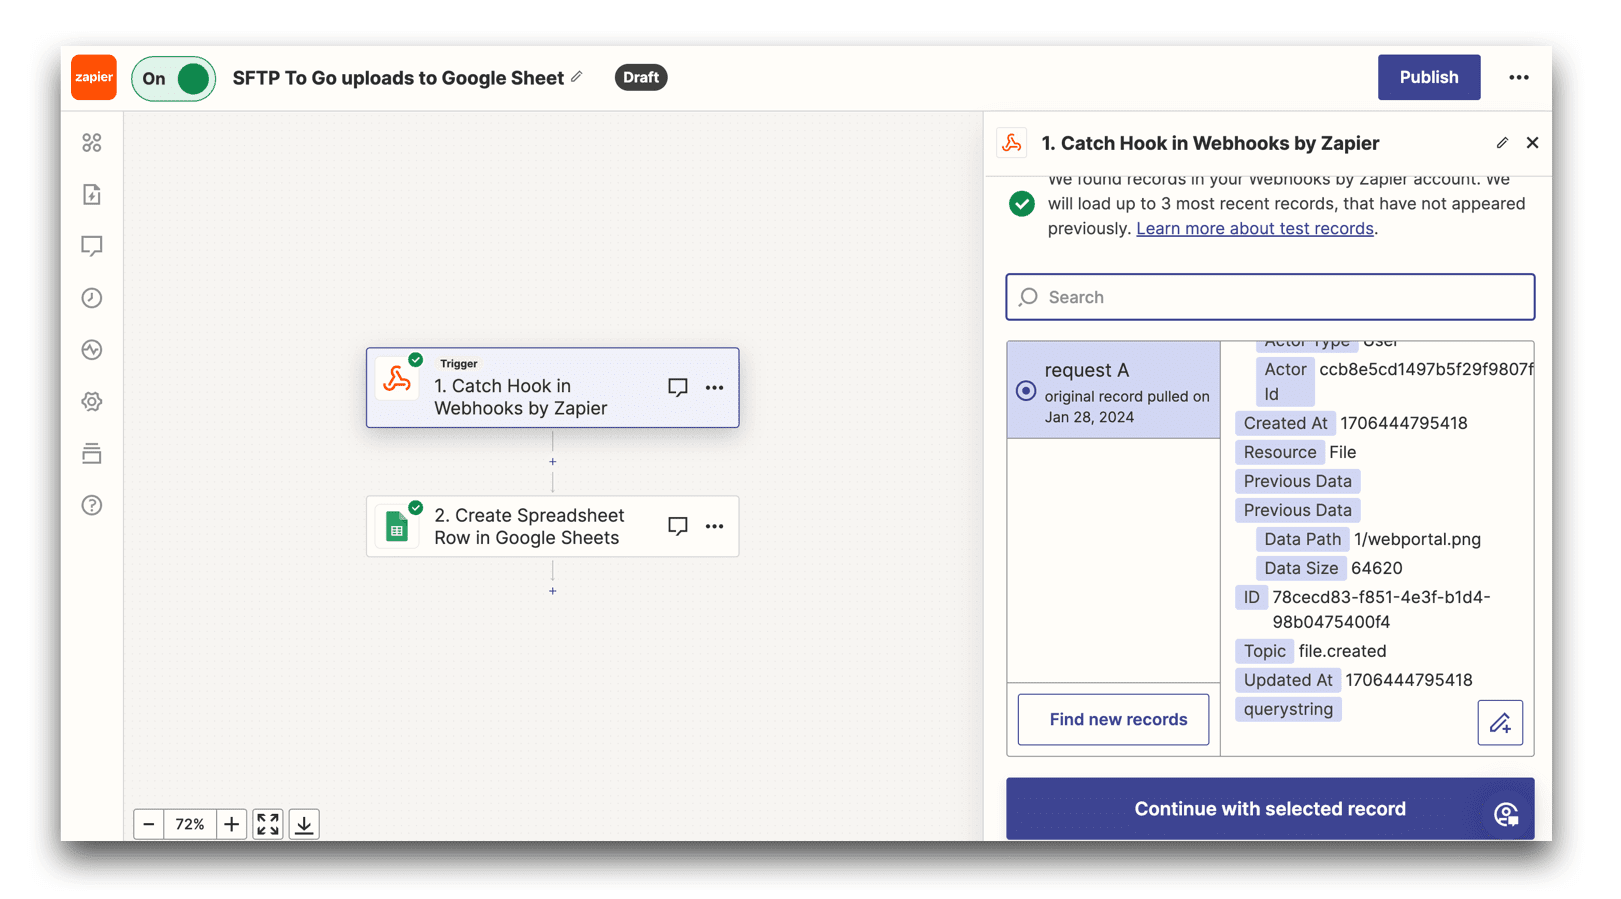Click the panel header Webhooks icon
Viewport: 1621px width, 899px height.
click(x=1012, y=143)
